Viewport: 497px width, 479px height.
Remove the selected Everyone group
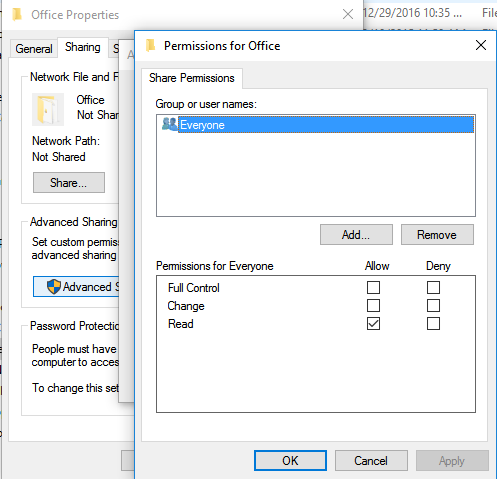click(x=437, y=235)
